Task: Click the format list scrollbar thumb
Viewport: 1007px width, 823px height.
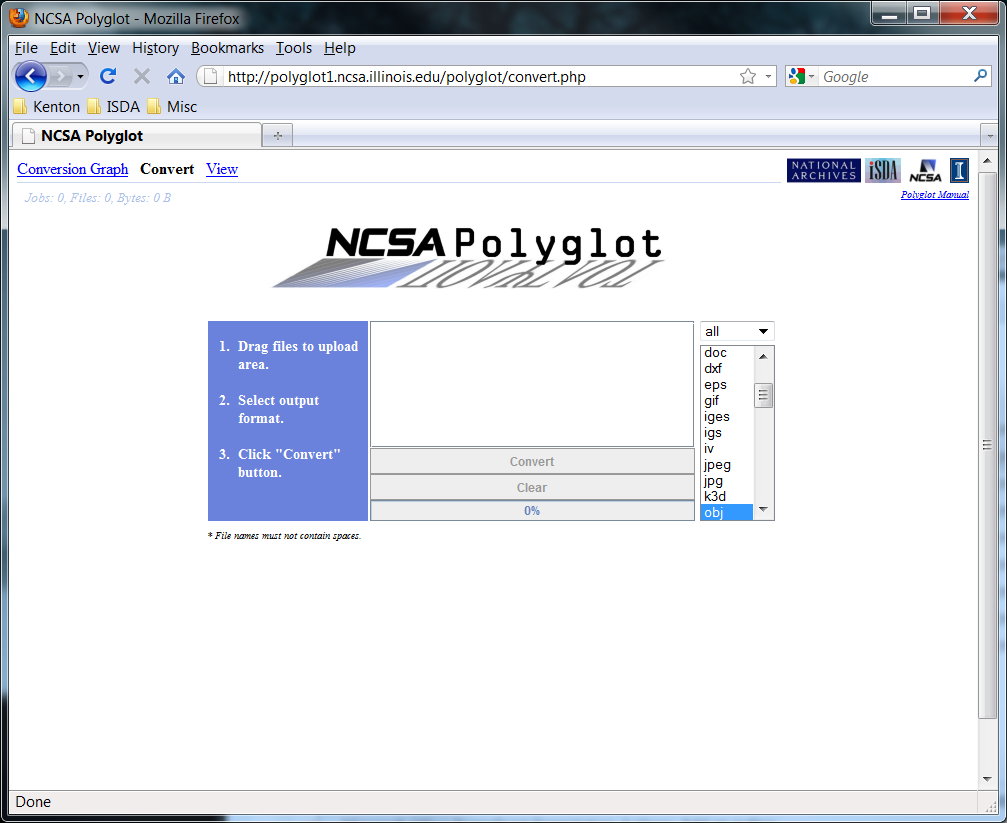Action: click(763, 395)
